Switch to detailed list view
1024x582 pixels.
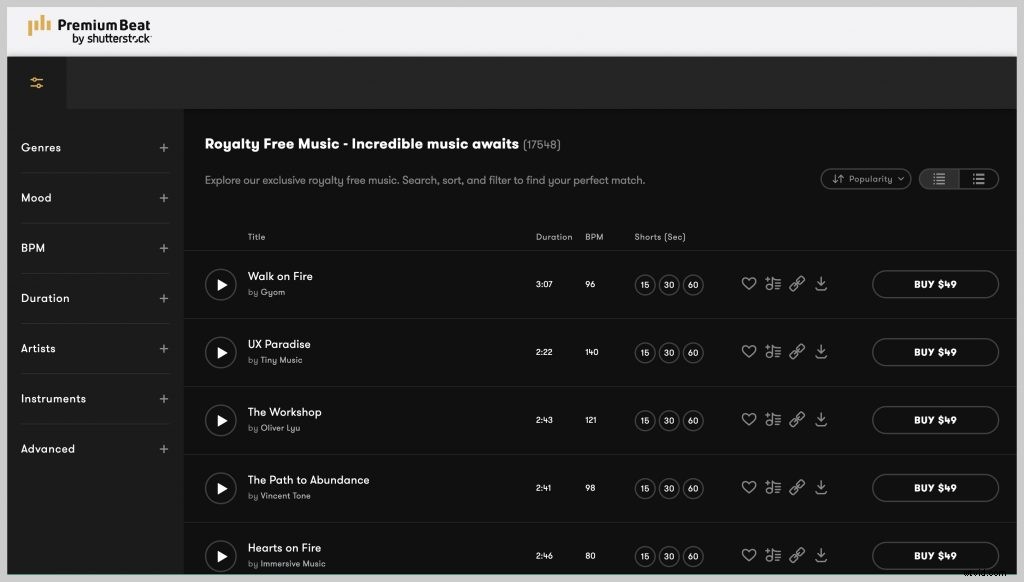coord(979,179)
